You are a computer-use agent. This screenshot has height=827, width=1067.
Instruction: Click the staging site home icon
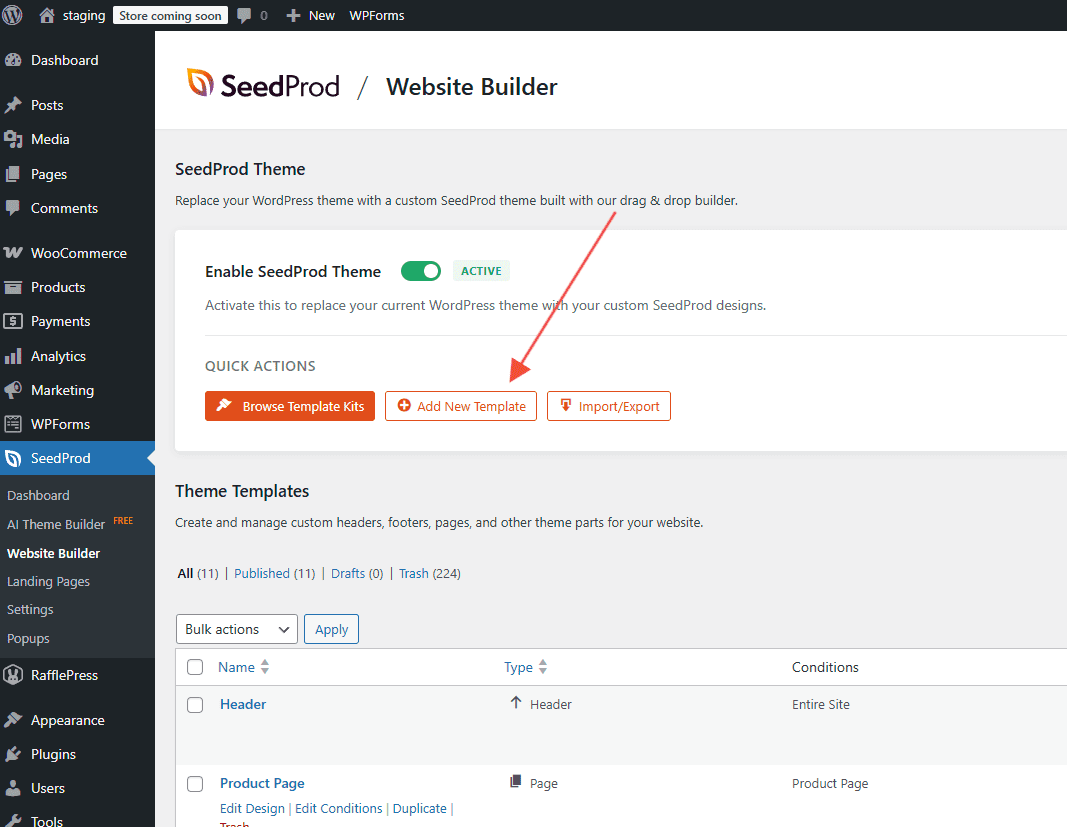[47, 16]
